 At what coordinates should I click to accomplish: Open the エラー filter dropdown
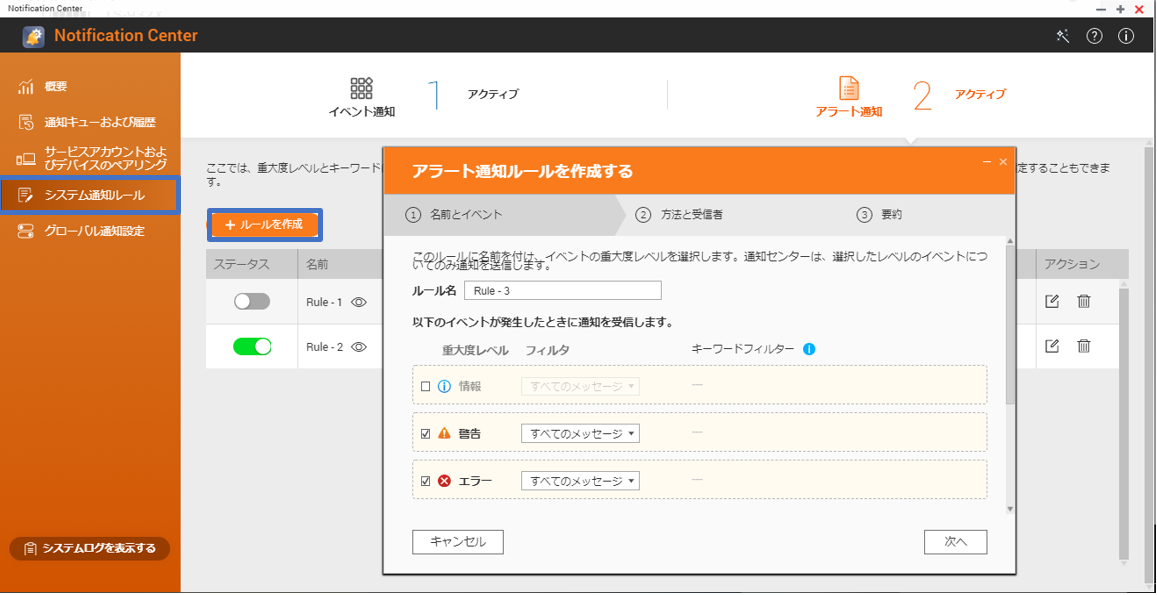(580, 481)
